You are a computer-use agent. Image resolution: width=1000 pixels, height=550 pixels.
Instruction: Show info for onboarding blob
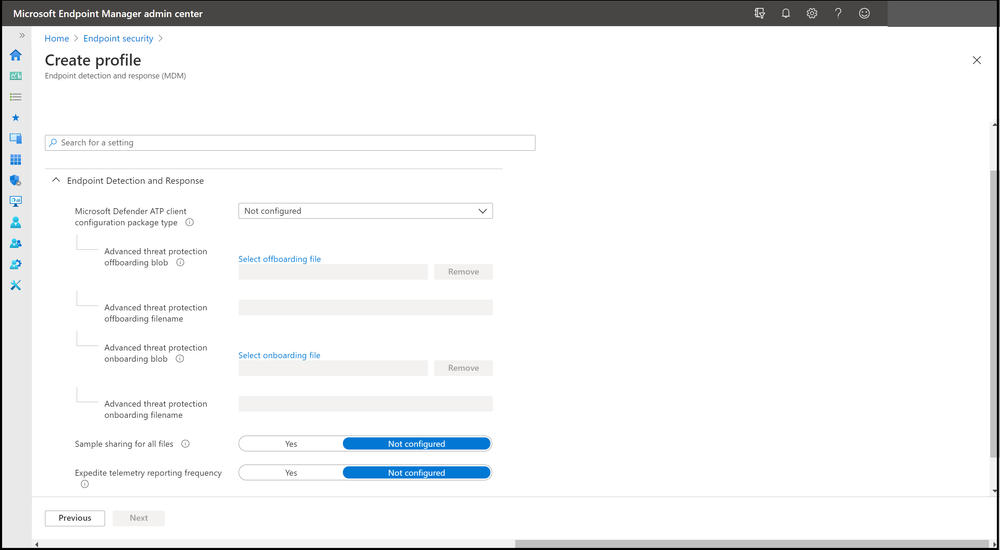pyautogui.click(x=180, y=359)
